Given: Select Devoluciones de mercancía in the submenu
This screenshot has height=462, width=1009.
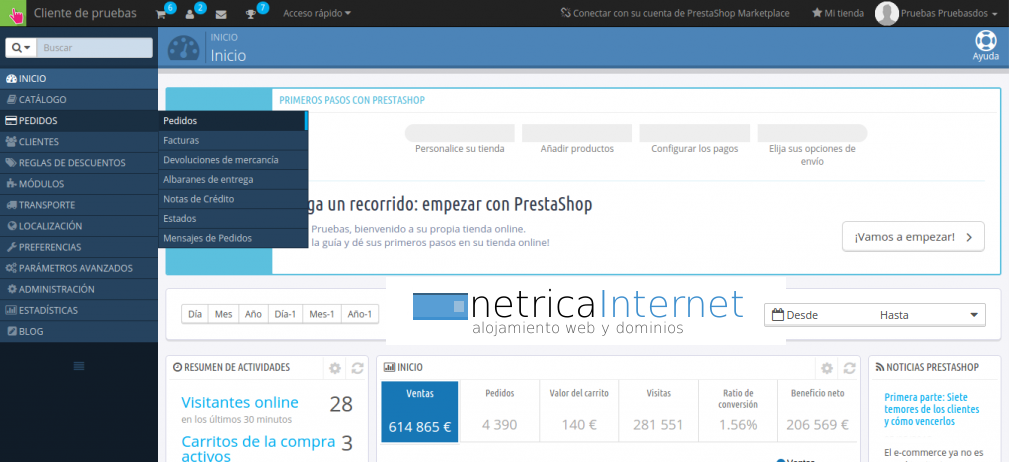Looking at the screenshot, I should (233, 160).
